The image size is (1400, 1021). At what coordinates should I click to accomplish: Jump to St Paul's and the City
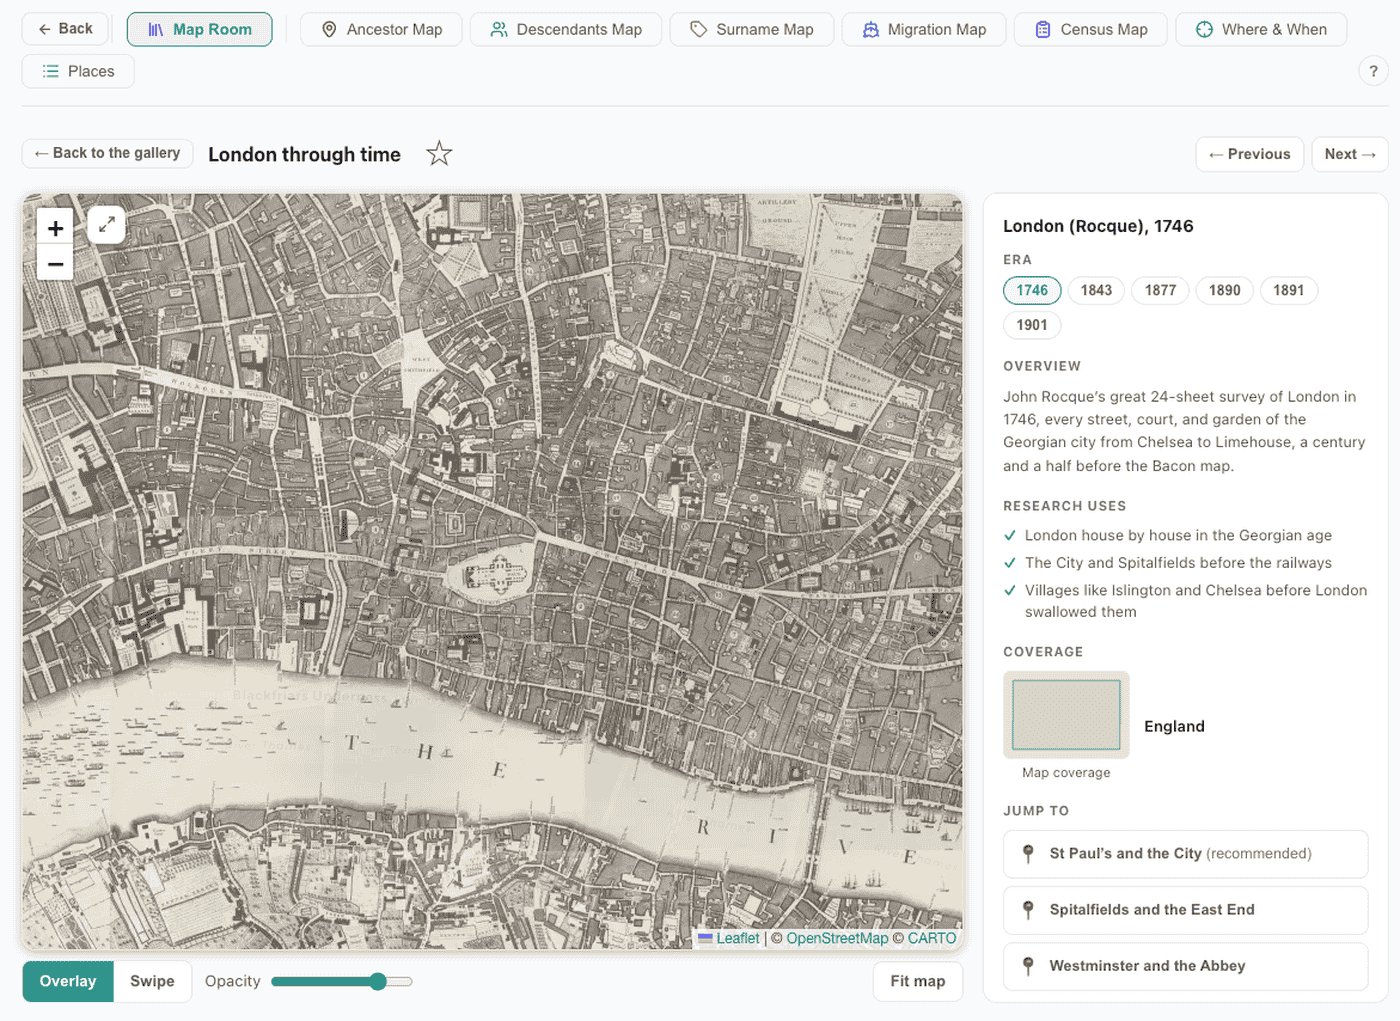coord(1185,854)
